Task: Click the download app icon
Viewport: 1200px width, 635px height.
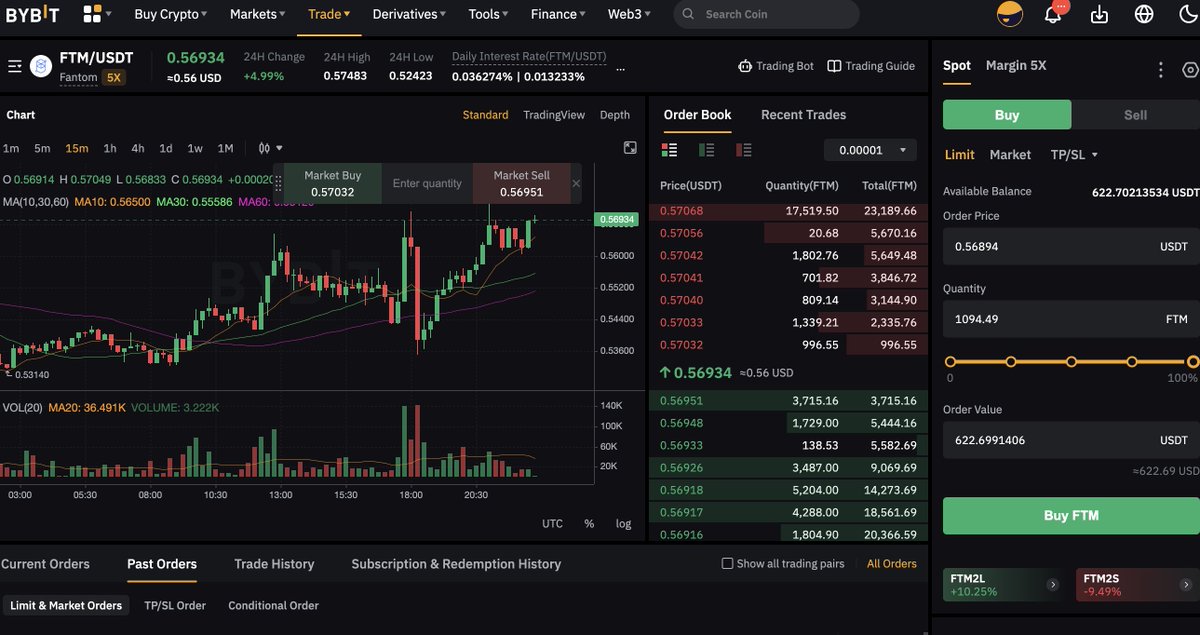Action: tap(1099, 14)
